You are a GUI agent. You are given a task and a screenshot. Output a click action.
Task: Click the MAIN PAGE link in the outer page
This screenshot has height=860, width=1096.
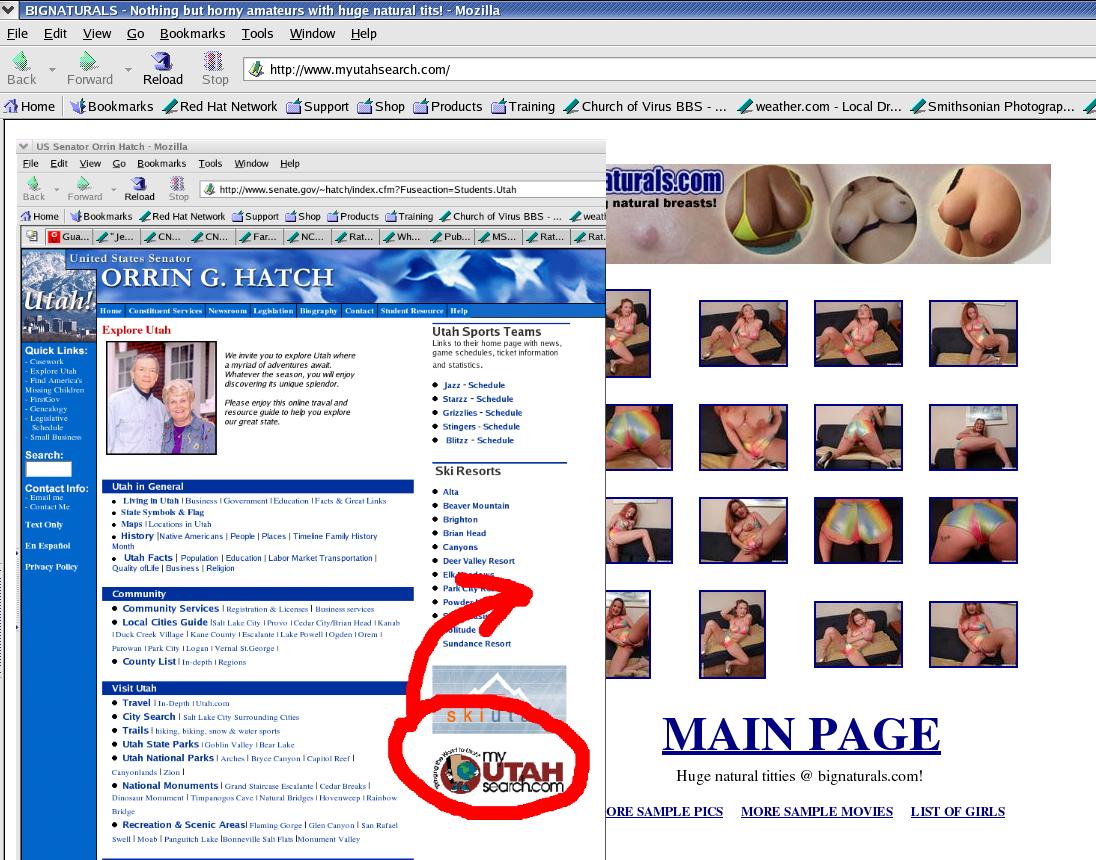click(x=801, y=734)
